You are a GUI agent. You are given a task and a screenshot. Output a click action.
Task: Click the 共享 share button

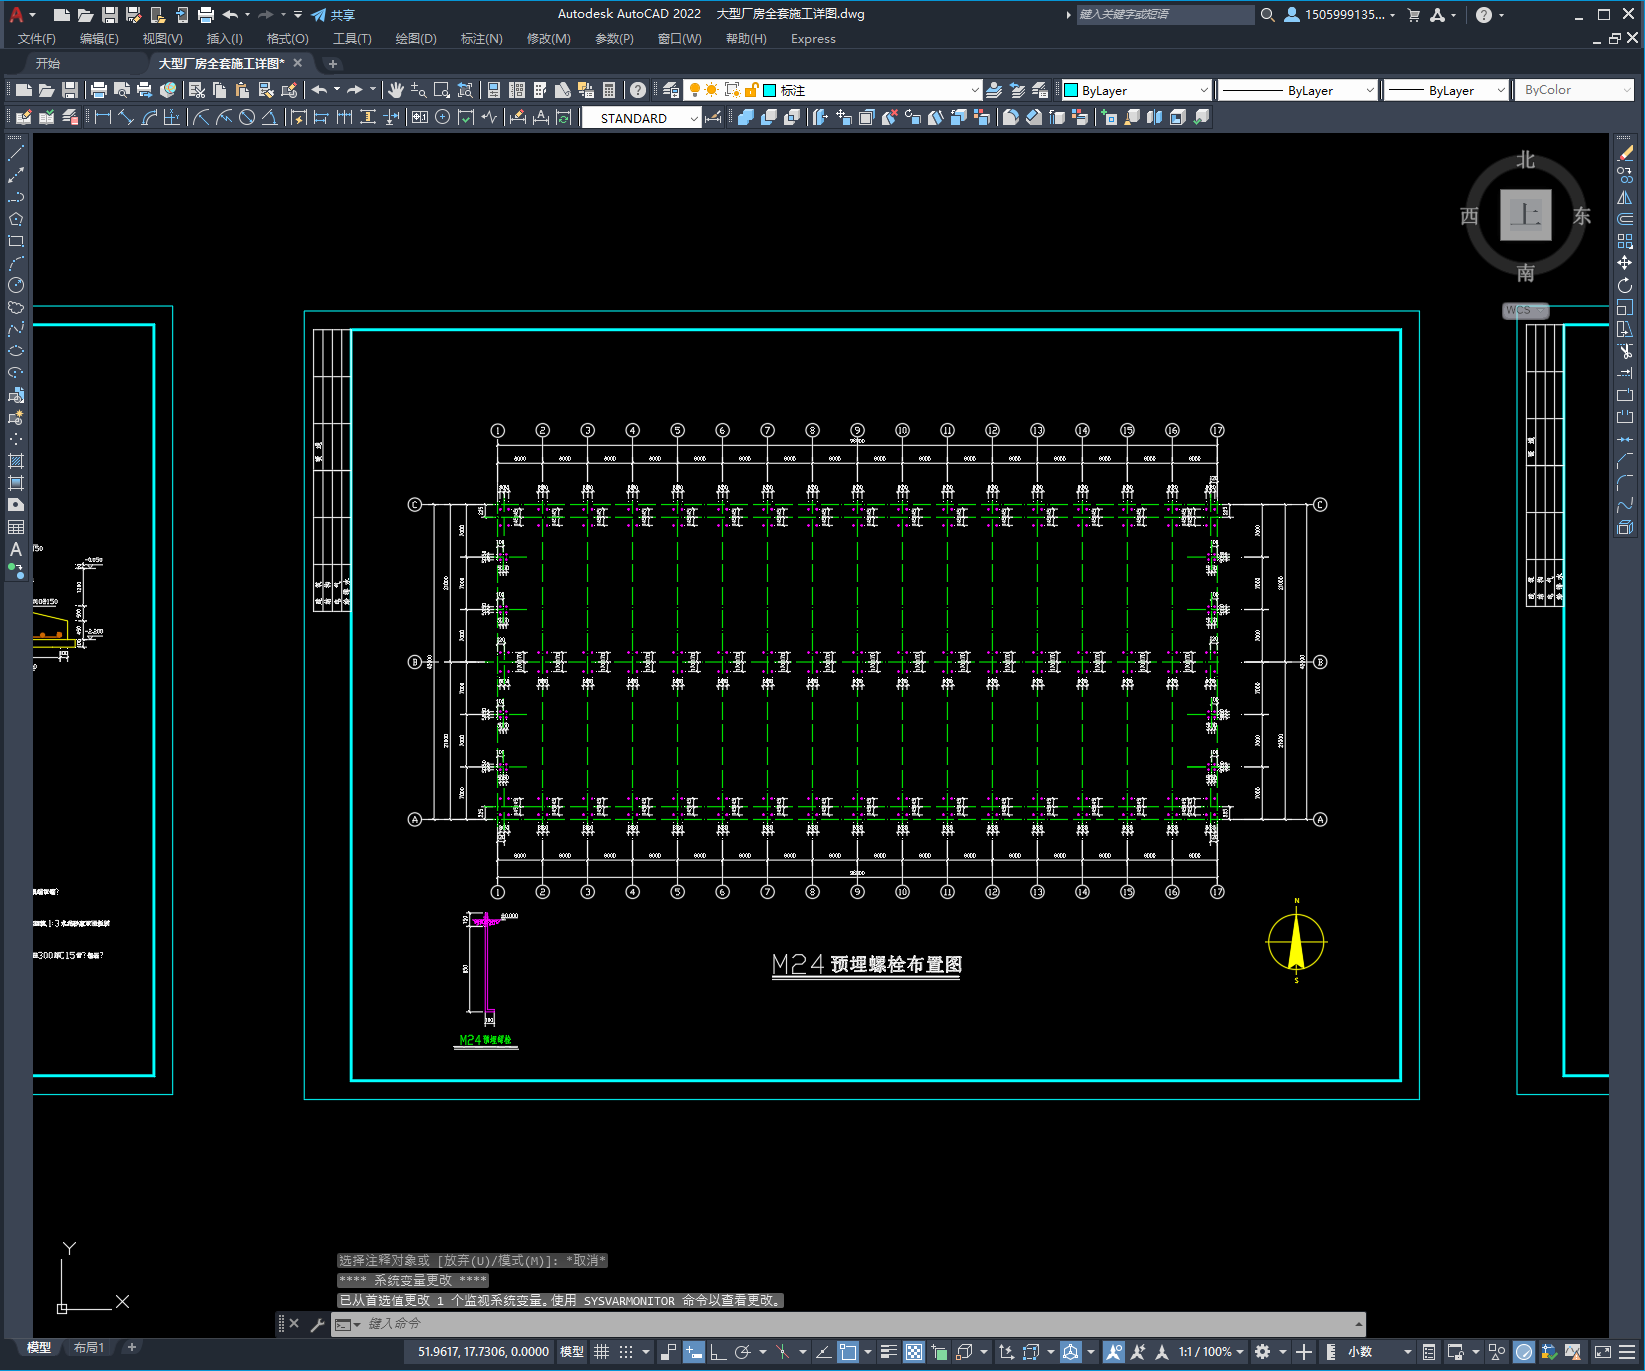(x=333, y=15)
